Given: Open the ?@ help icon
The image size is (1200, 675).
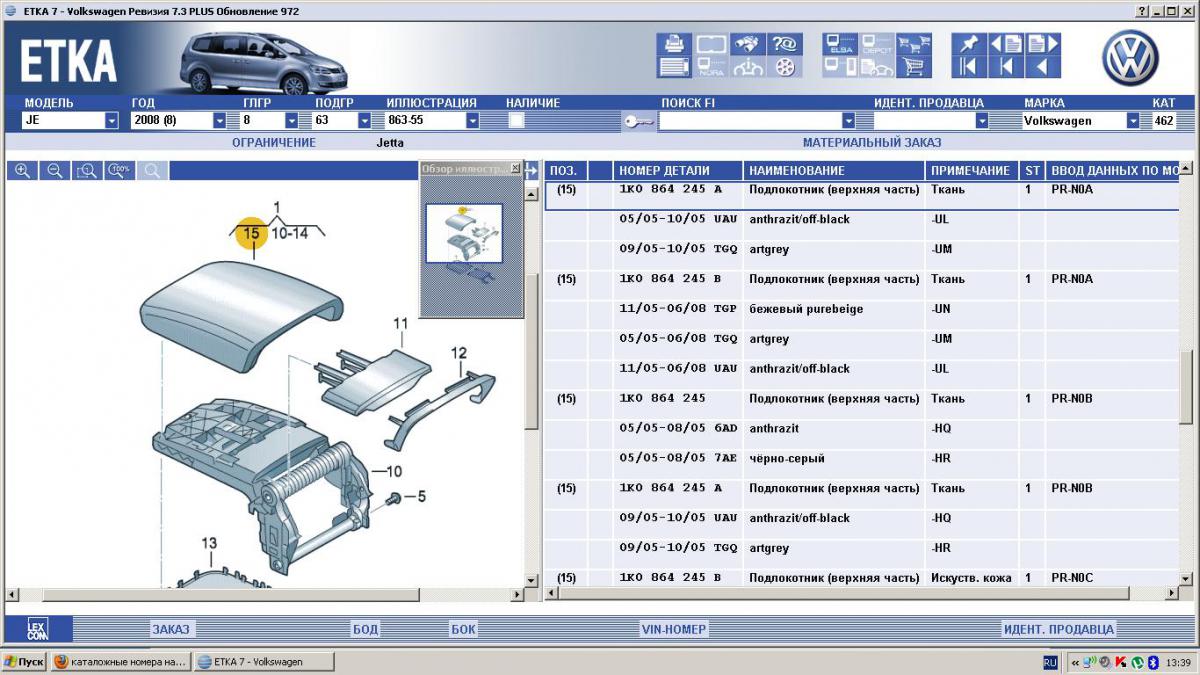Looking at the screenshot, I should coord(784,44).
